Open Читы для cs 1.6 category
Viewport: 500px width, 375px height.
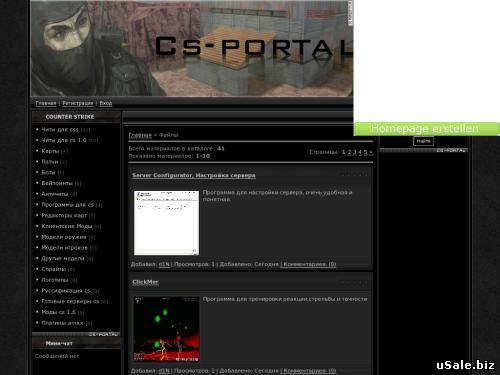pos(64,140)
